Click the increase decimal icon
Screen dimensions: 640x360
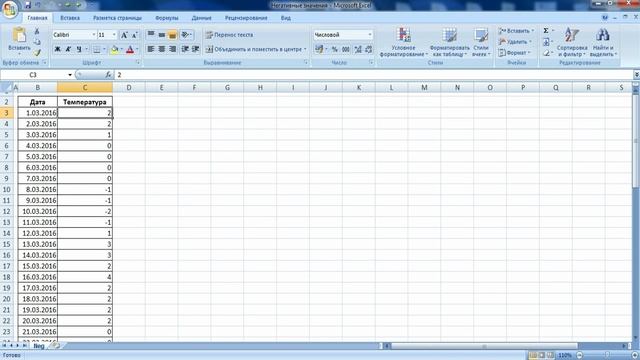point(358,49)
